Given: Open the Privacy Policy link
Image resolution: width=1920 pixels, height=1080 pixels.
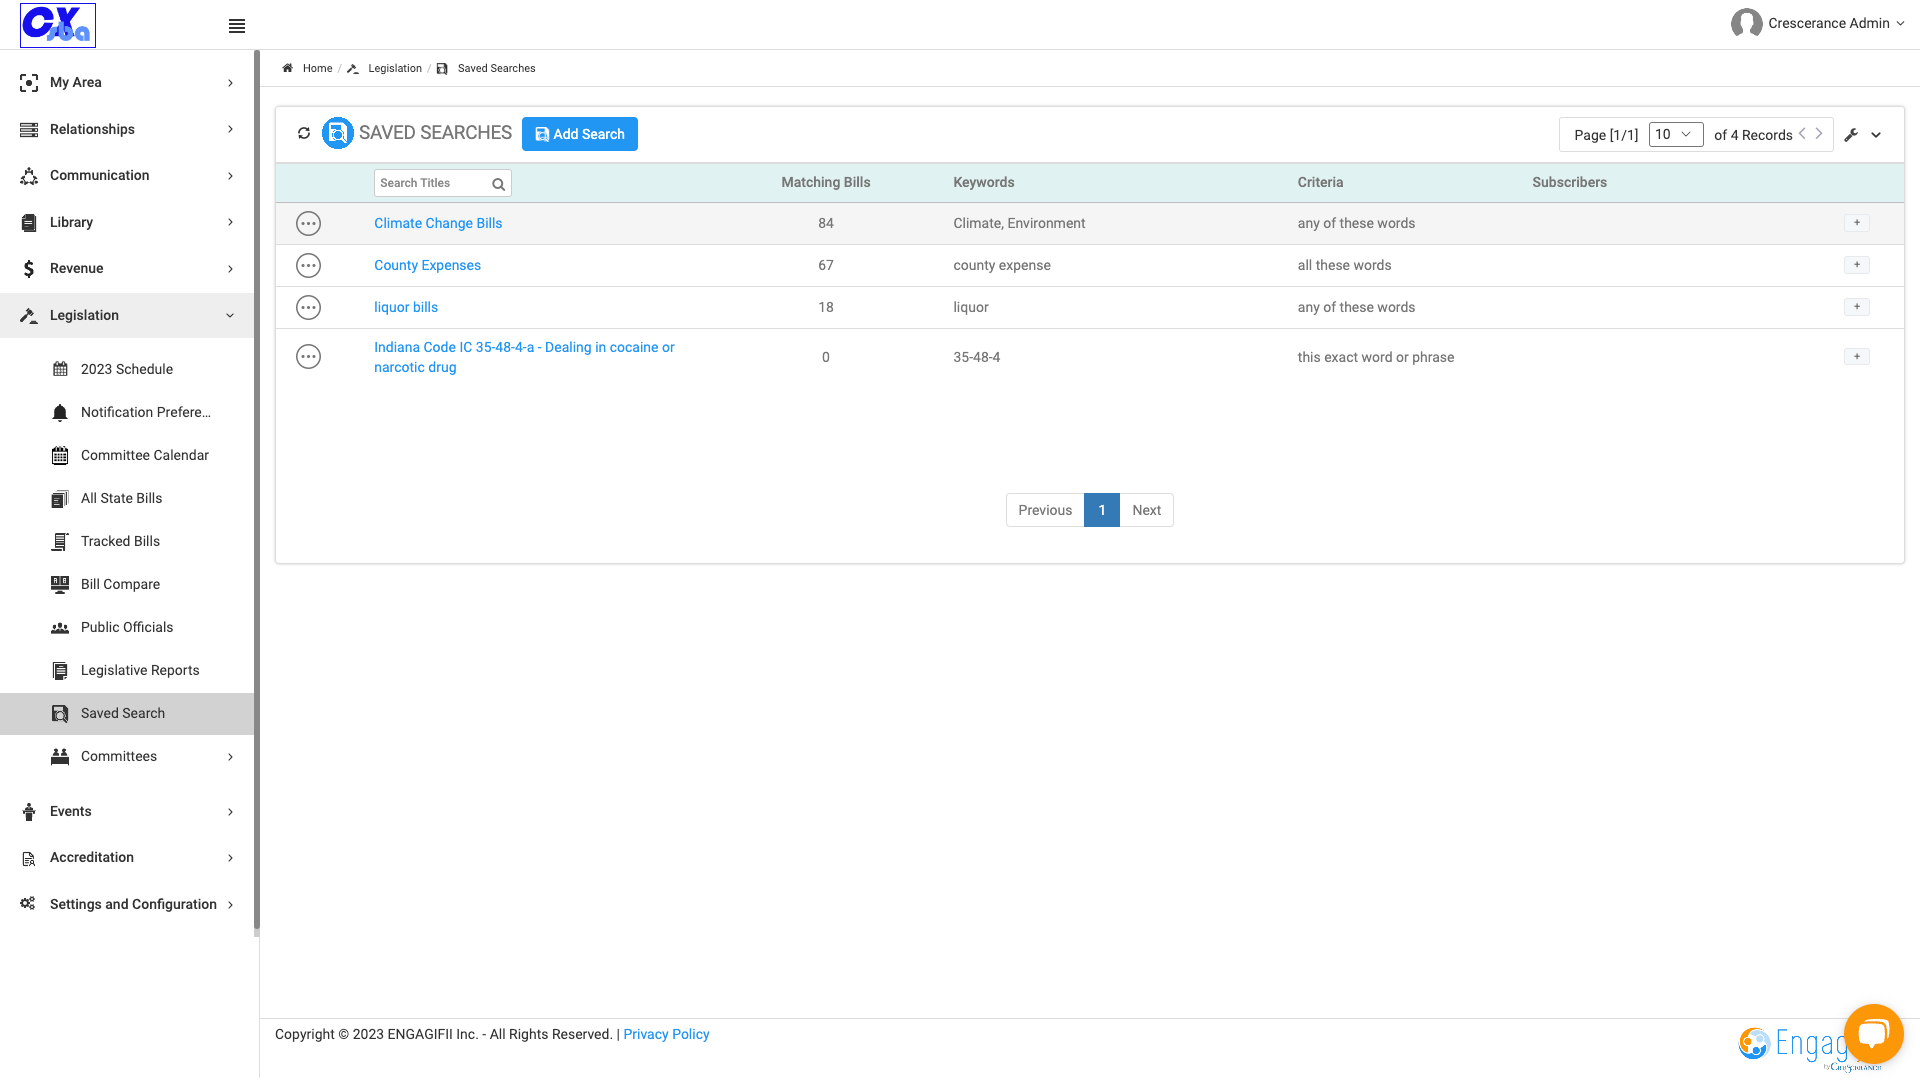Looking at the screenshot, I should click(x=666, y=1034).
